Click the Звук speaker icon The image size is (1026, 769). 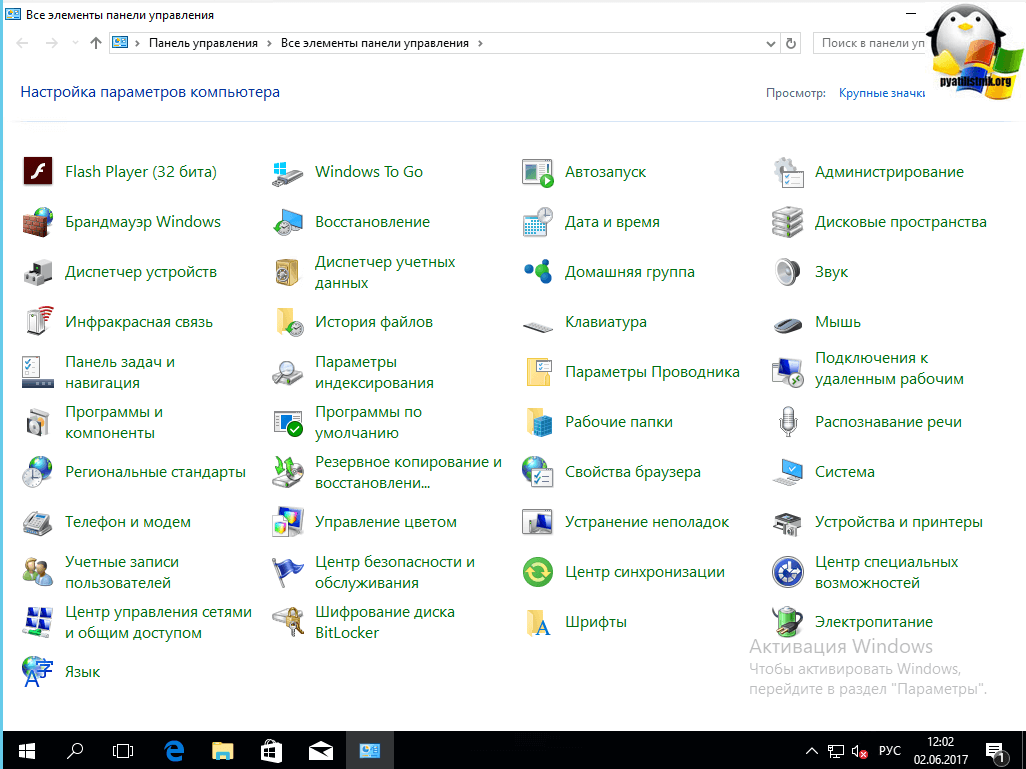click(x=787, y=272)
